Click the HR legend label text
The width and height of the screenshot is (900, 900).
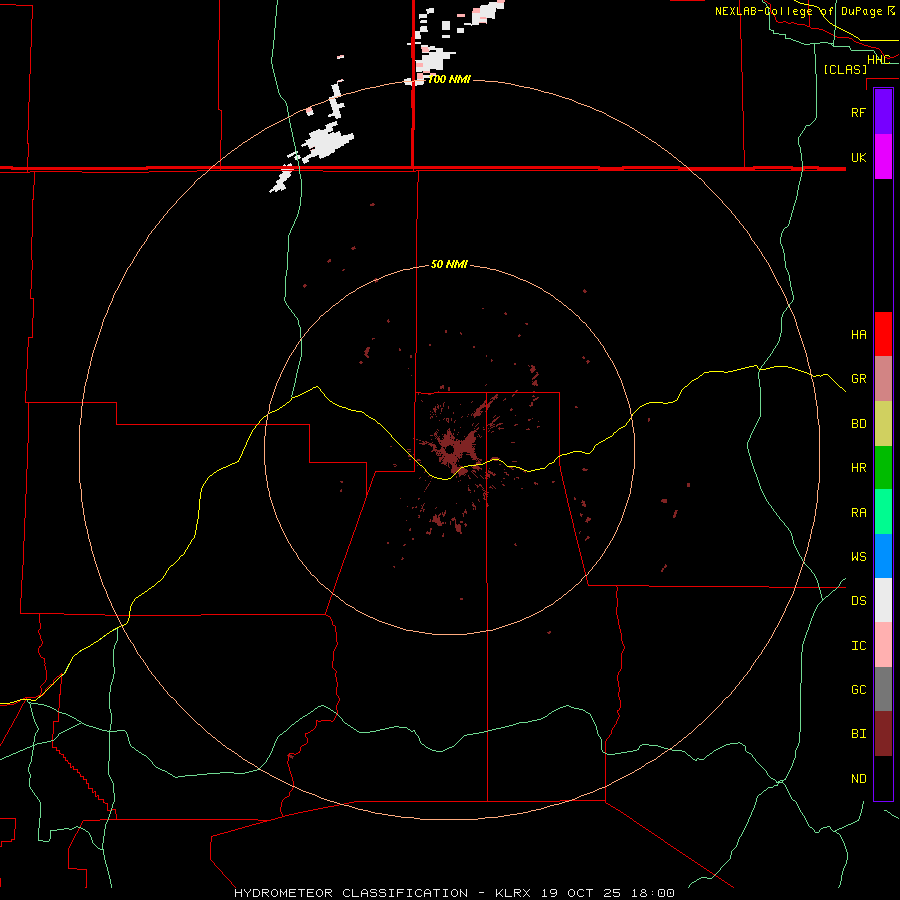[858, 468]
